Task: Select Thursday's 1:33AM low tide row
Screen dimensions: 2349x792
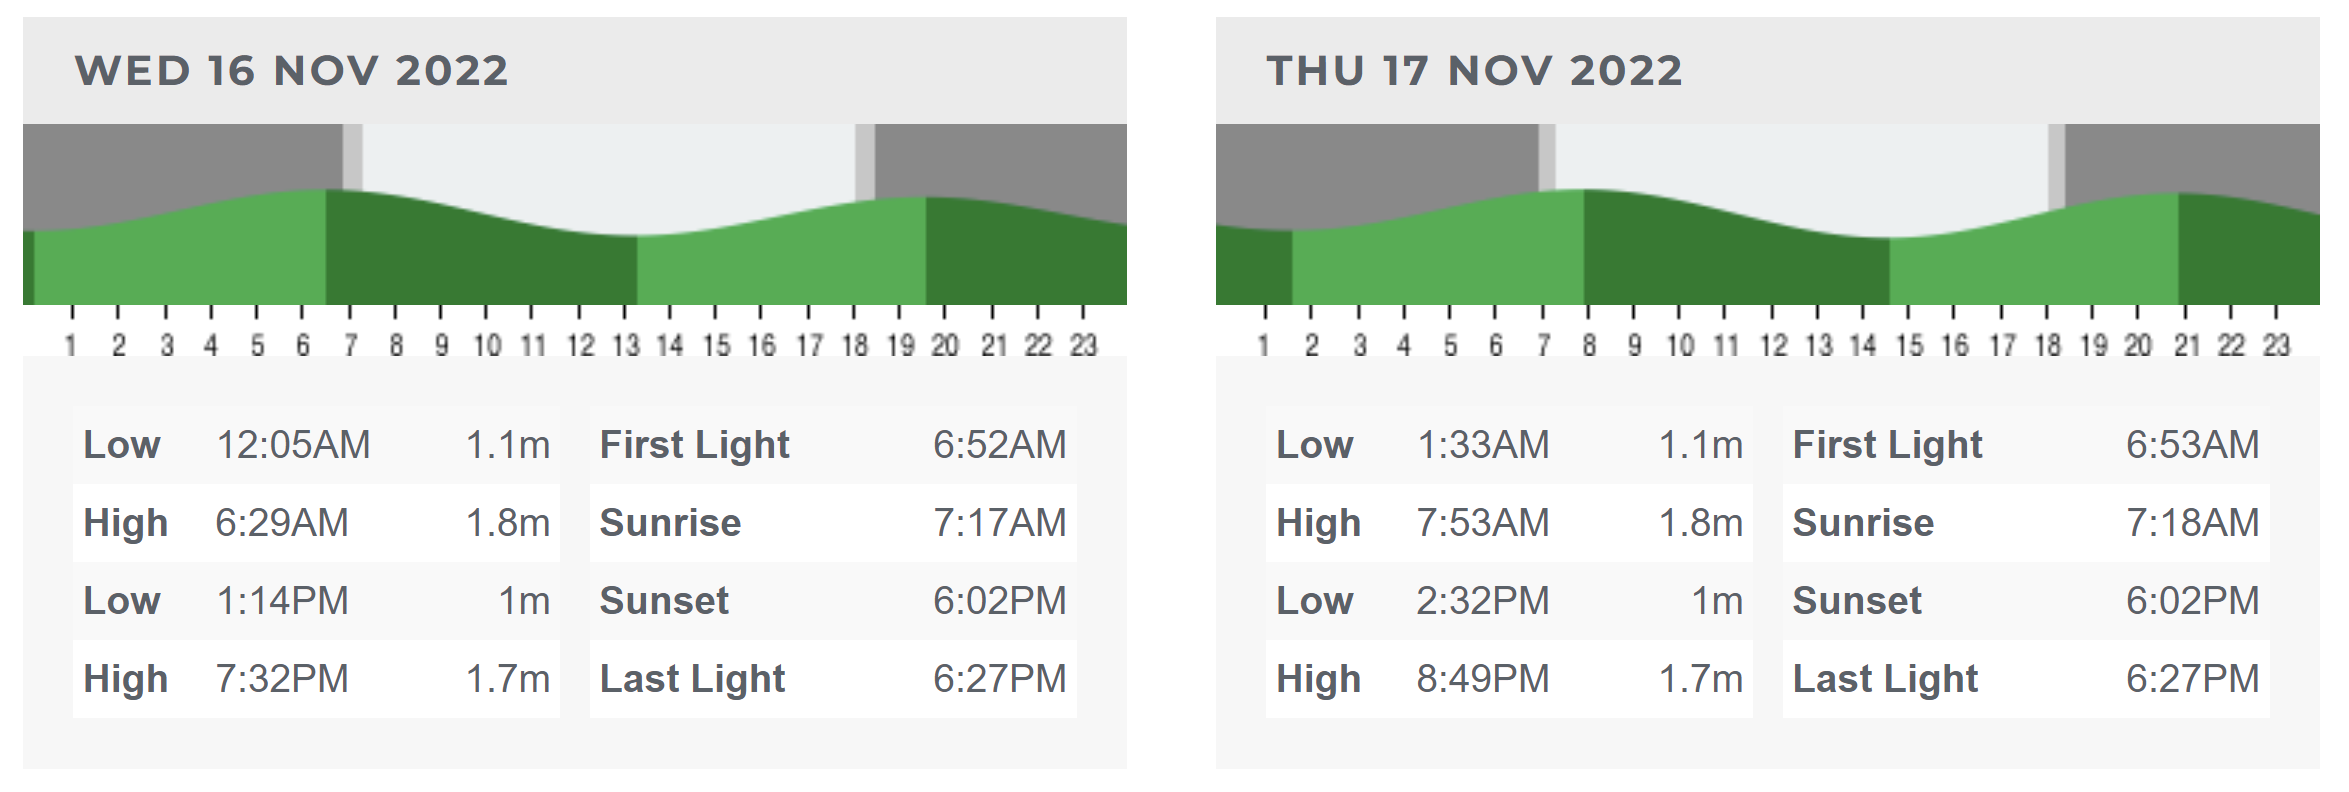Action: 1509,445
